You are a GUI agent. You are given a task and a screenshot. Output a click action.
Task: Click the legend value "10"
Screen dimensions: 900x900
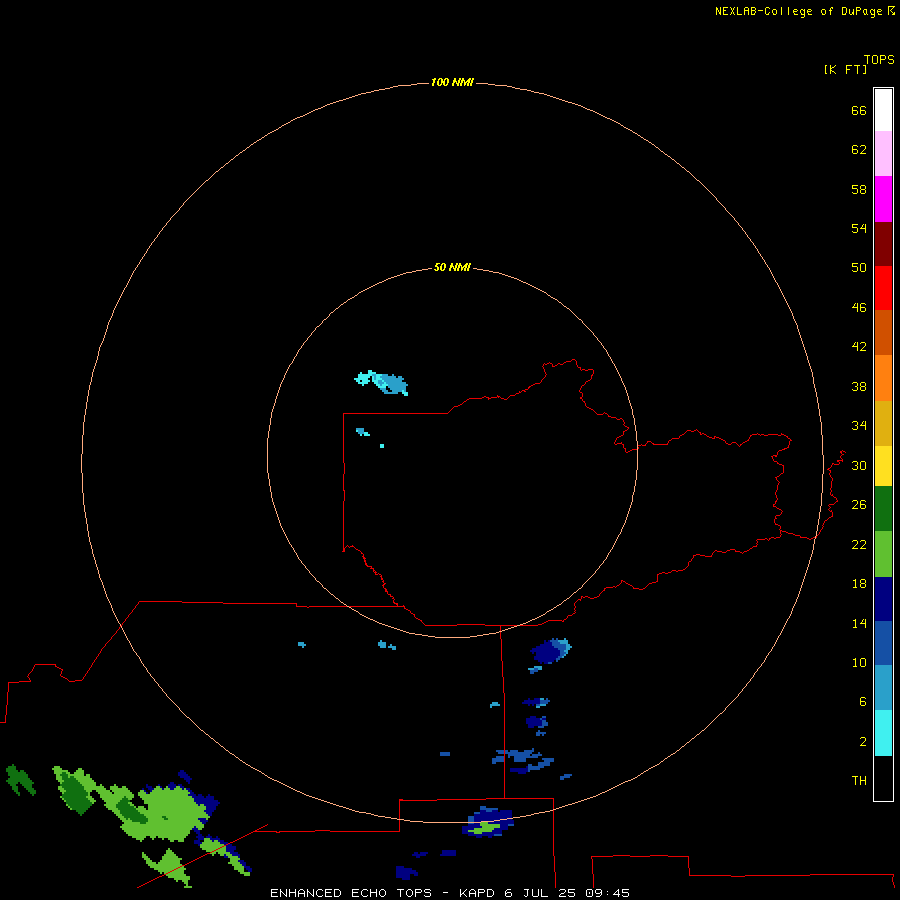(859, 662)
